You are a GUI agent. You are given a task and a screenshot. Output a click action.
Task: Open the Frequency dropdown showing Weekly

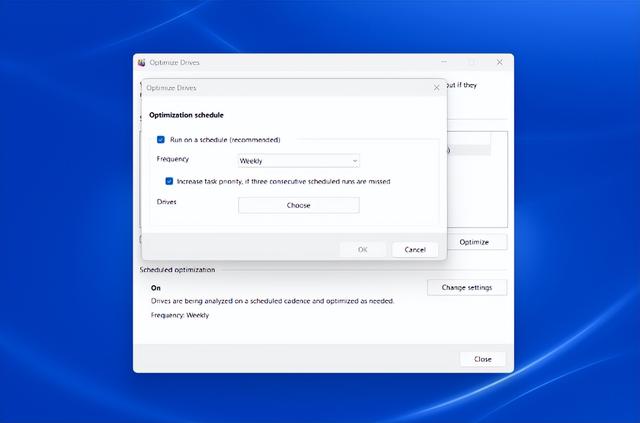pyautogui.click(x=298, y=161)
